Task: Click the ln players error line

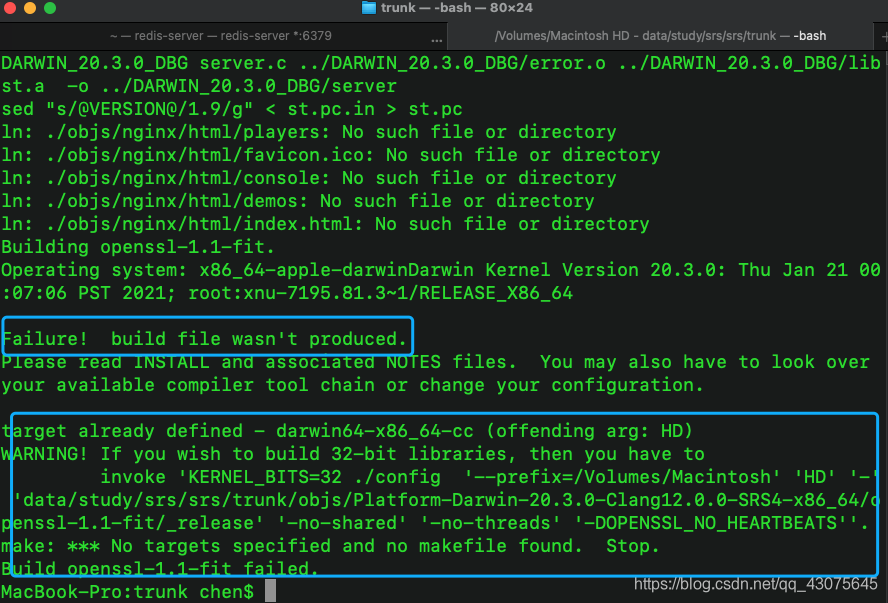Action: pyautogui.click(x=309, y=132)
